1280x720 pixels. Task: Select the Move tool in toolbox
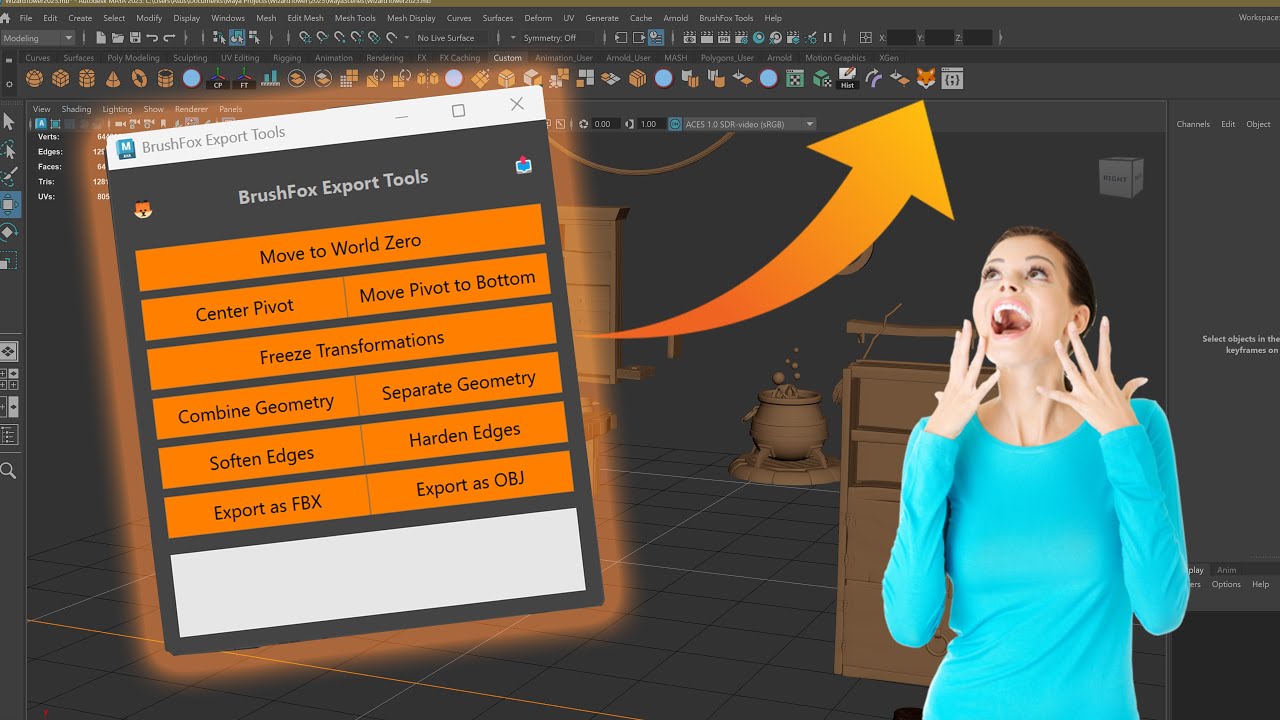pyautogui.click(x=9, y=205)
